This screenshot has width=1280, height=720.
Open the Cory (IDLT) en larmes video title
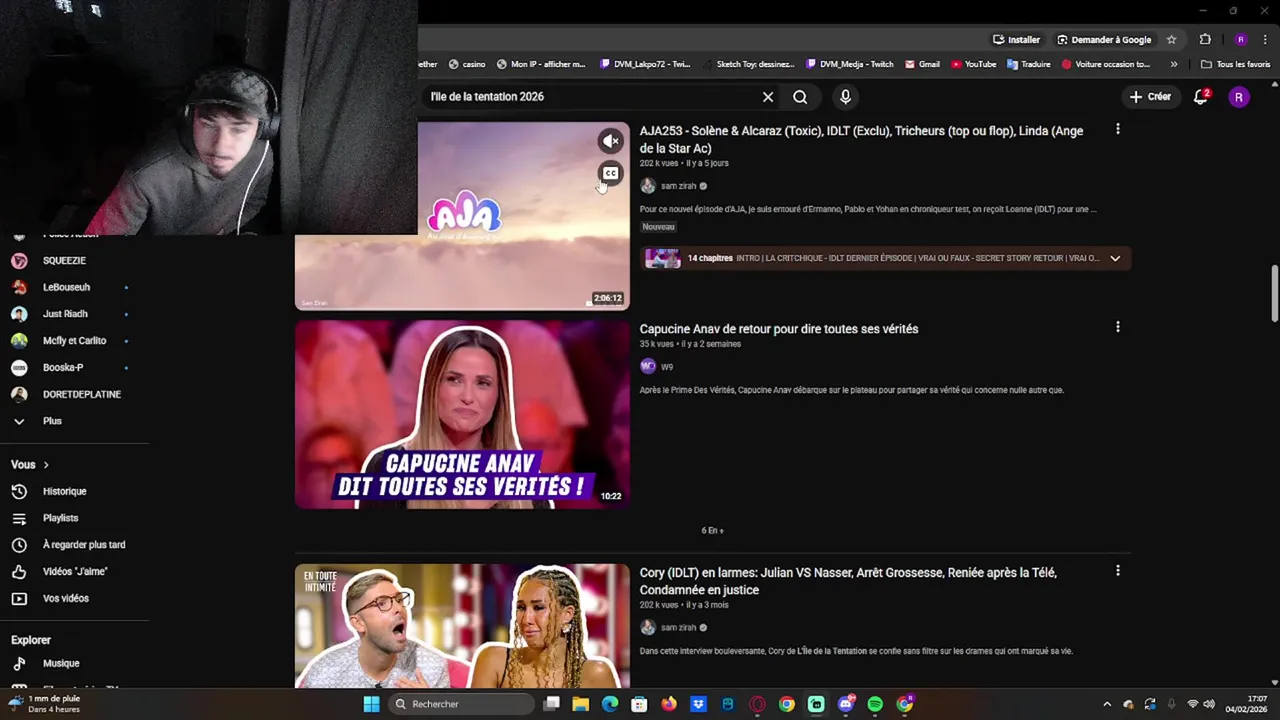click(x=848, y=581)
